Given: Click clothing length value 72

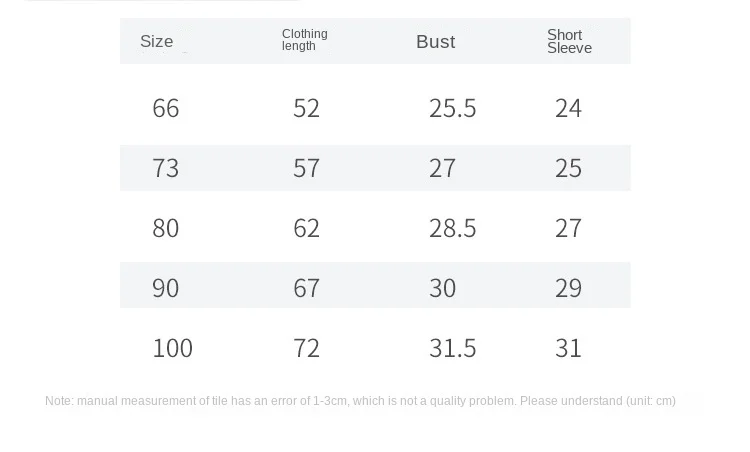Looking at the screenshot, I should [306, 348].
